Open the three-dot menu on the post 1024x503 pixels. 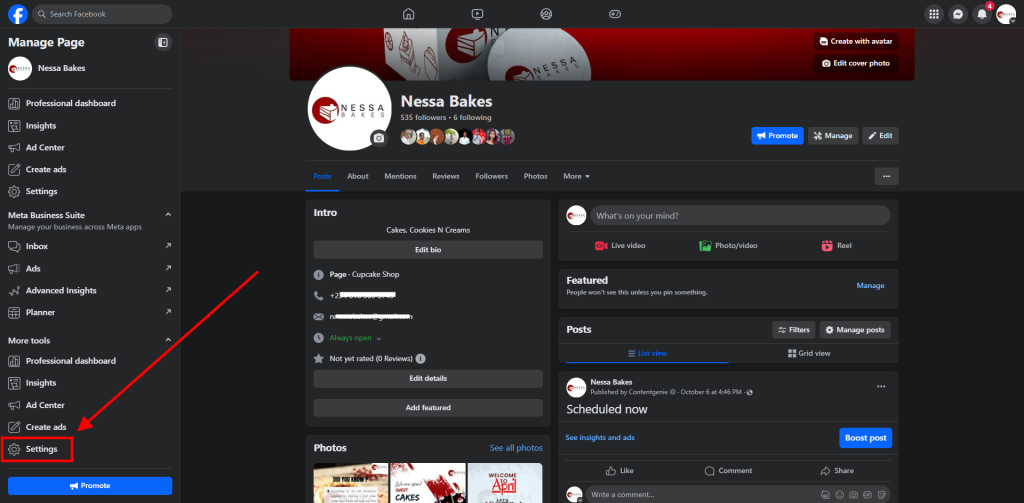881,387
